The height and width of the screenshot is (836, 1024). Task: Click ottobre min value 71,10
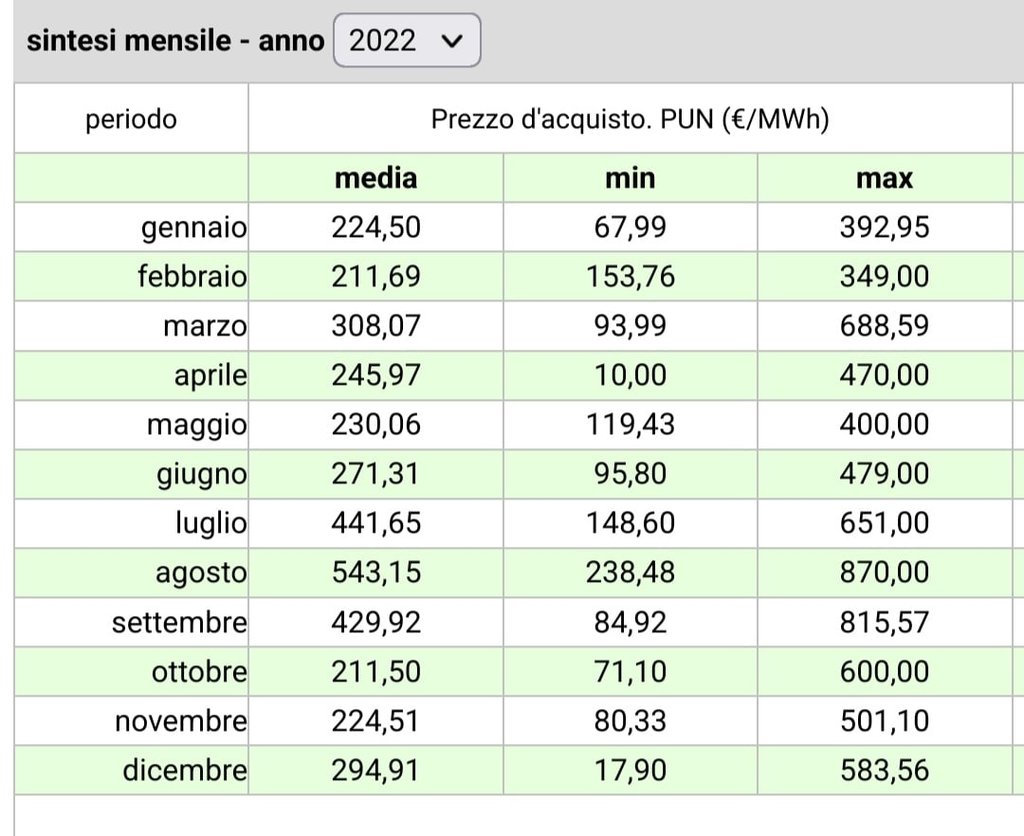point(630,671)
